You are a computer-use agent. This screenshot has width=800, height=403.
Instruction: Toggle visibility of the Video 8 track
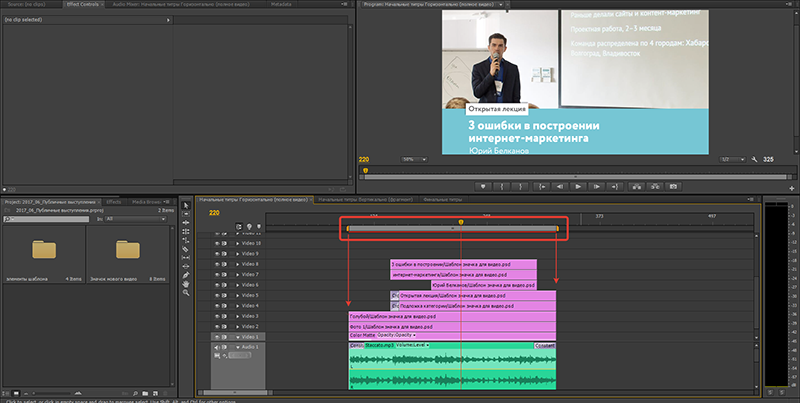coord(218,264)
